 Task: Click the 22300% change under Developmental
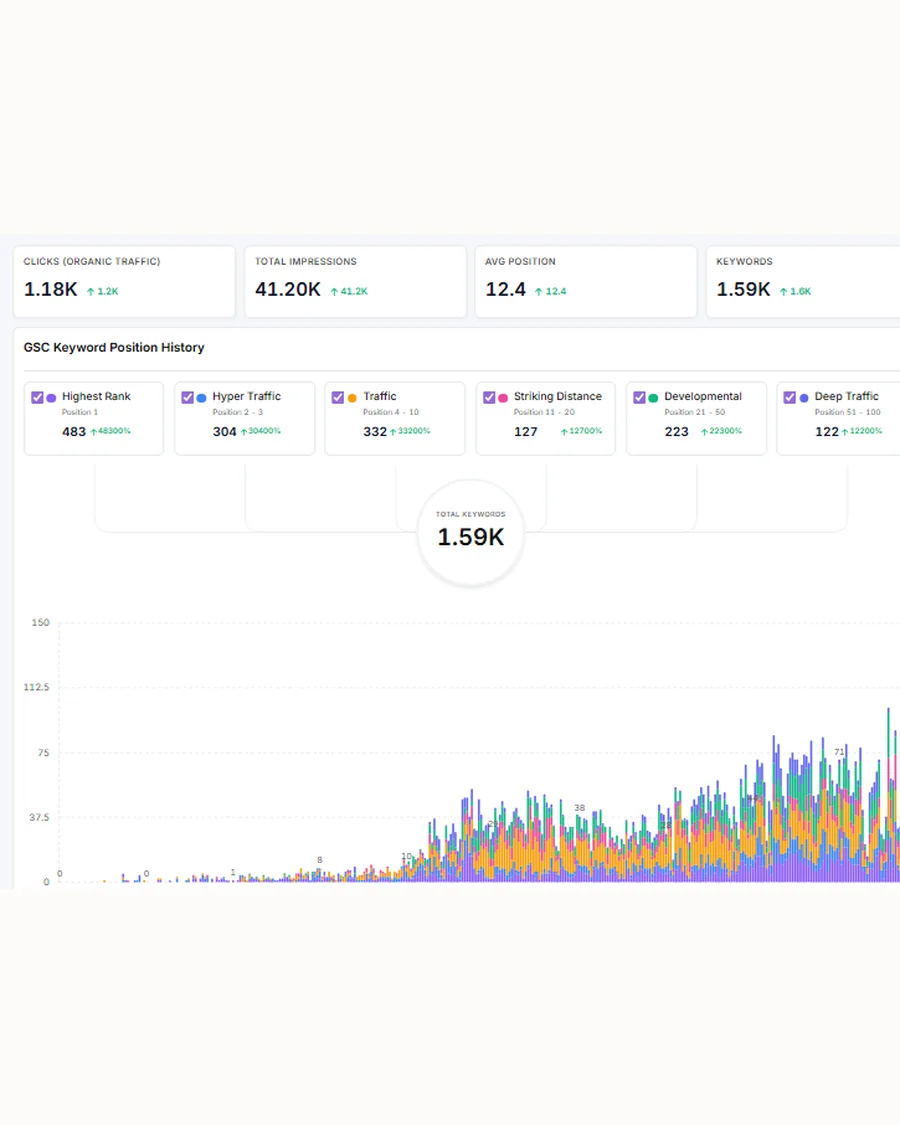(x=725, y=431)
